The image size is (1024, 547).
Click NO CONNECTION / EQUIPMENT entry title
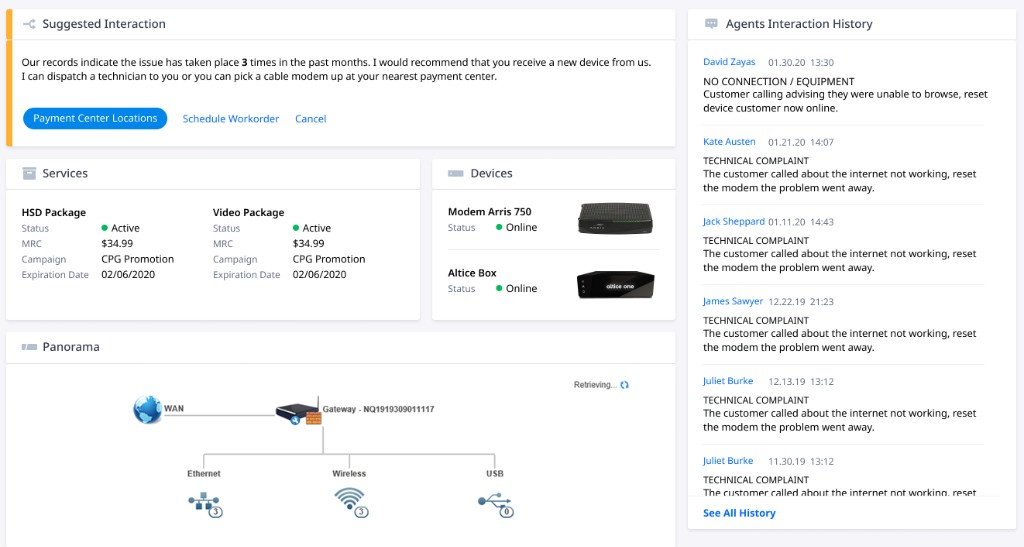tap(778, 82)
